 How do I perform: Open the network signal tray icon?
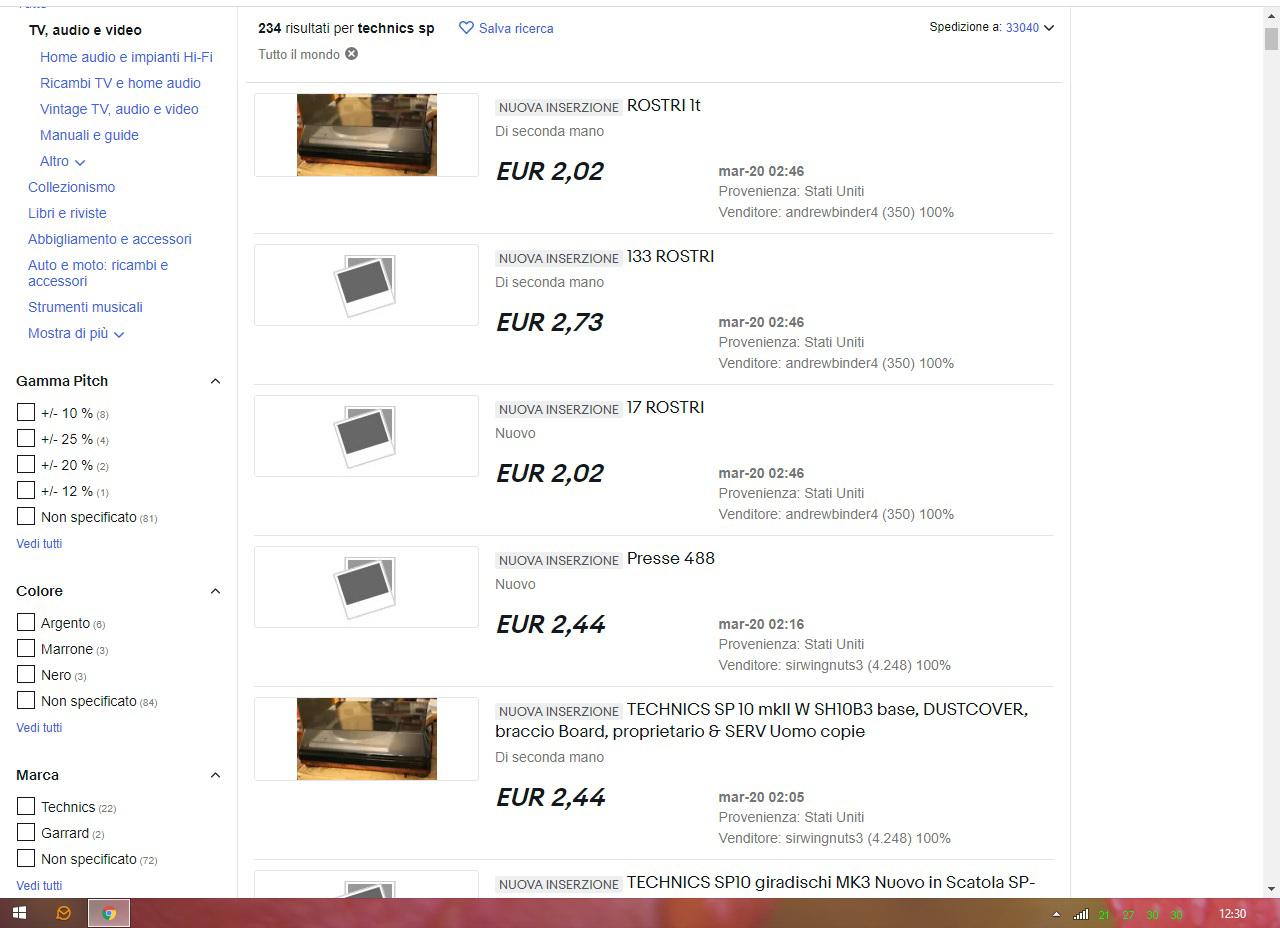pos(1081,914)
